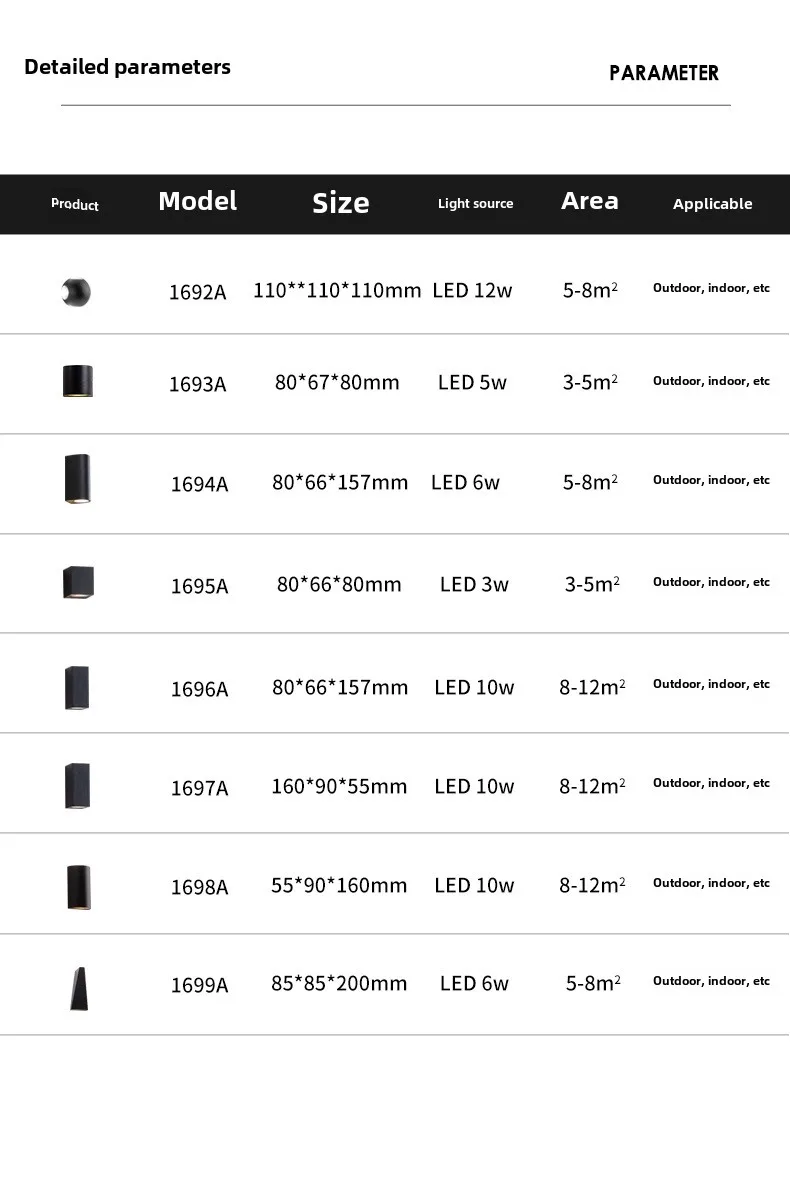Image resolution: width=790 pixels, height=1192 pixels.
Task: Select the 85*85*200mm size cell
Action: click(x=339, y=984)
